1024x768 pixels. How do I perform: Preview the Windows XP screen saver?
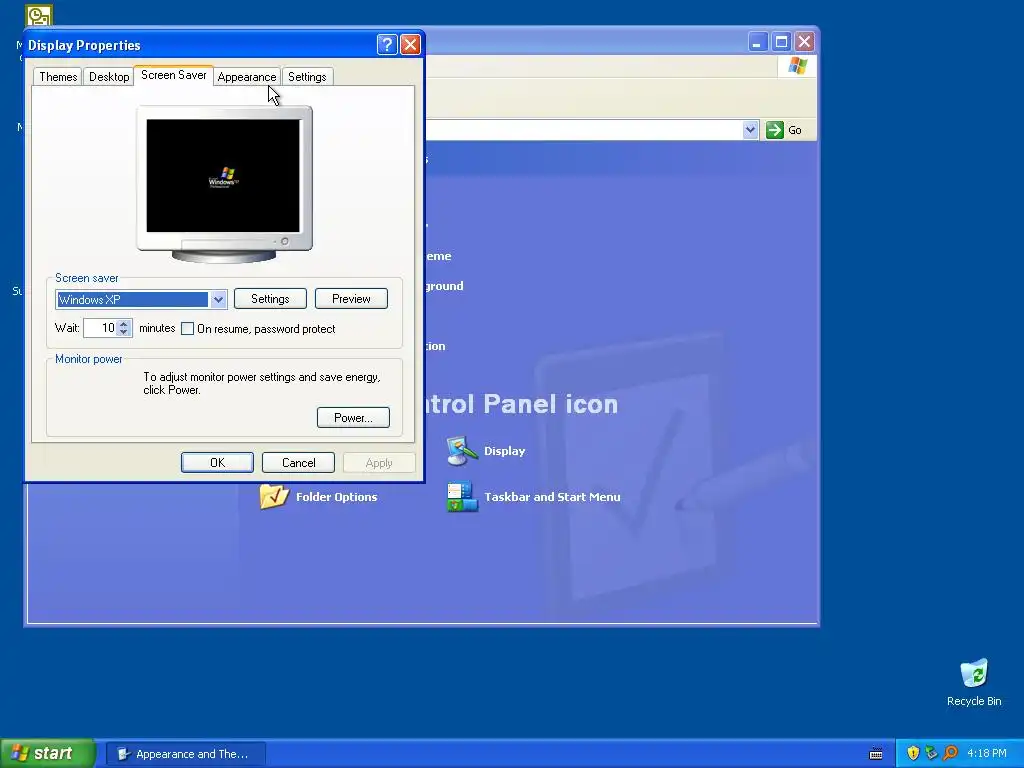point(351,298)
